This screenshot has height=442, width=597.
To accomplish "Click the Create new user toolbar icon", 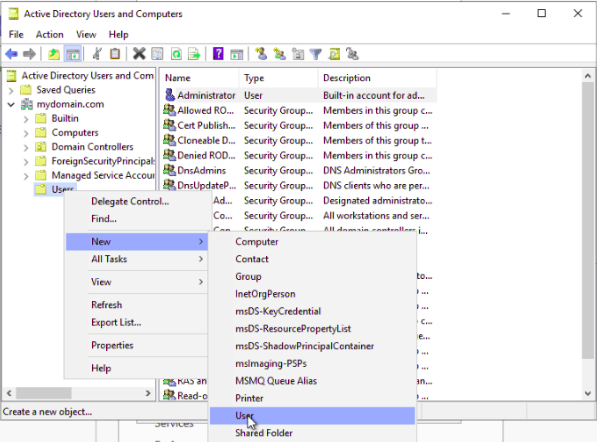I will point(261,54).
